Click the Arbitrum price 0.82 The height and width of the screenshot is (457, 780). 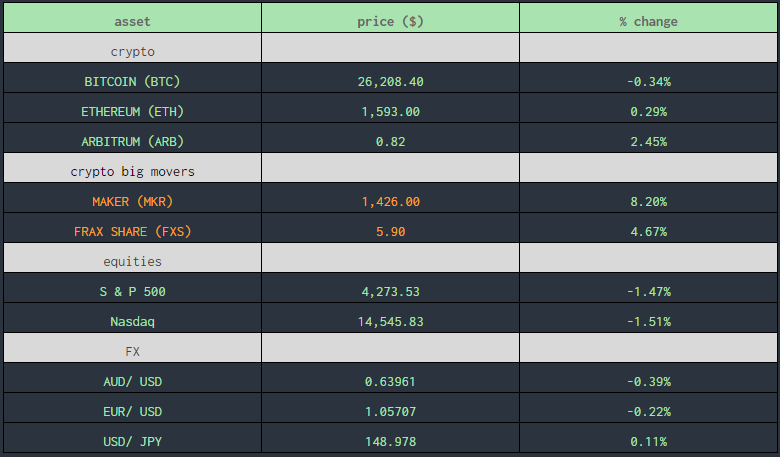click(390, 142)
